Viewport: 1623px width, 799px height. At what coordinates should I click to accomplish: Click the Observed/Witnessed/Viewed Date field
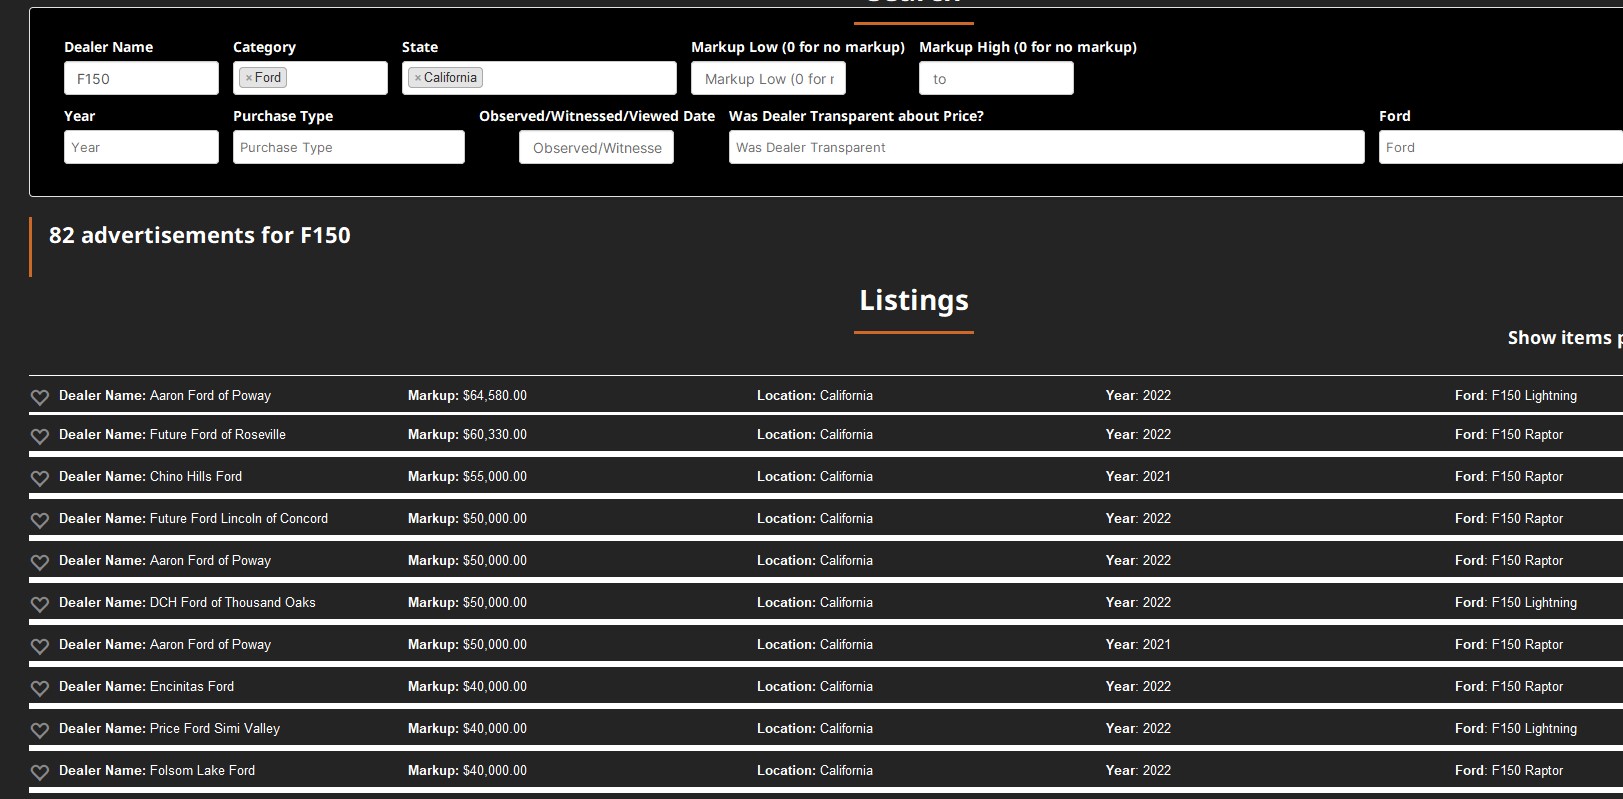[x=596, y=147]
